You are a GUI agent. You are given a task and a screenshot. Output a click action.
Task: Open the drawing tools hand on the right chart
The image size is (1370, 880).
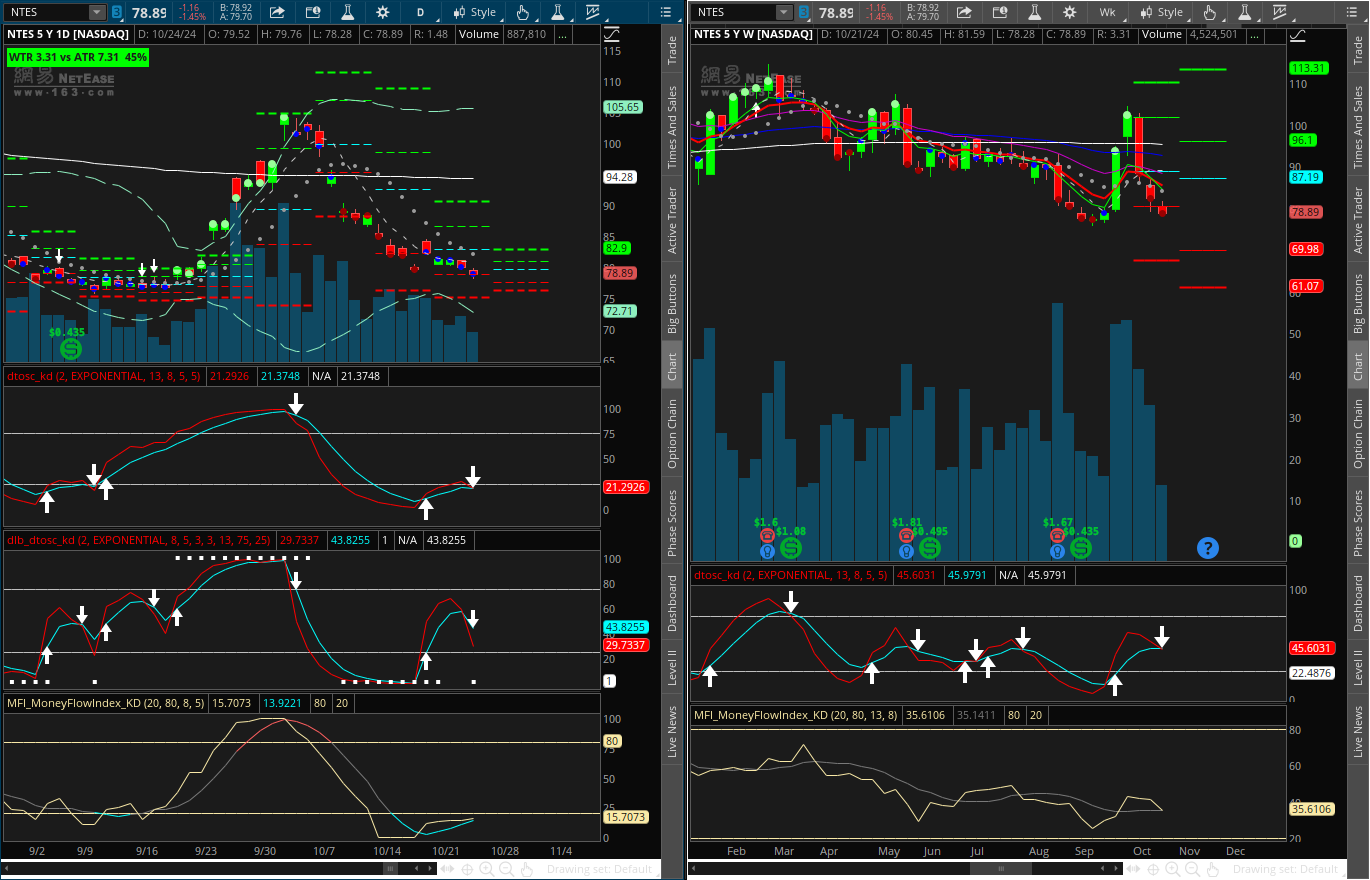[x=1210, y=13]
